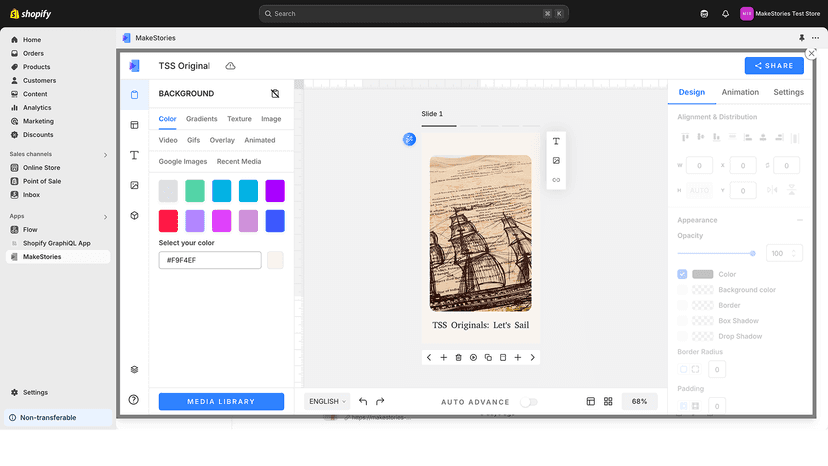Image resolution: width=828 pixels, height=466 pixels.
Task: Open the Layers stack icon in sidebar
Action: pyautogui.click(x=134, y=369)
